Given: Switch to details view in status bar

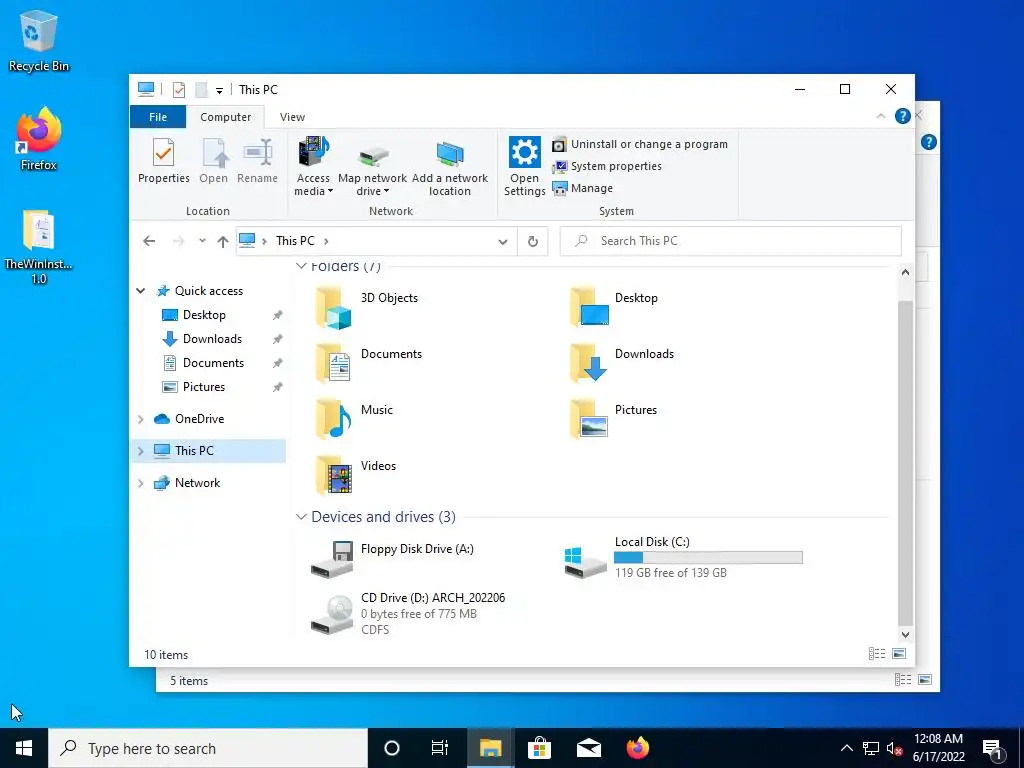Looking at the screenshot, I should click(x=877, y=654).
